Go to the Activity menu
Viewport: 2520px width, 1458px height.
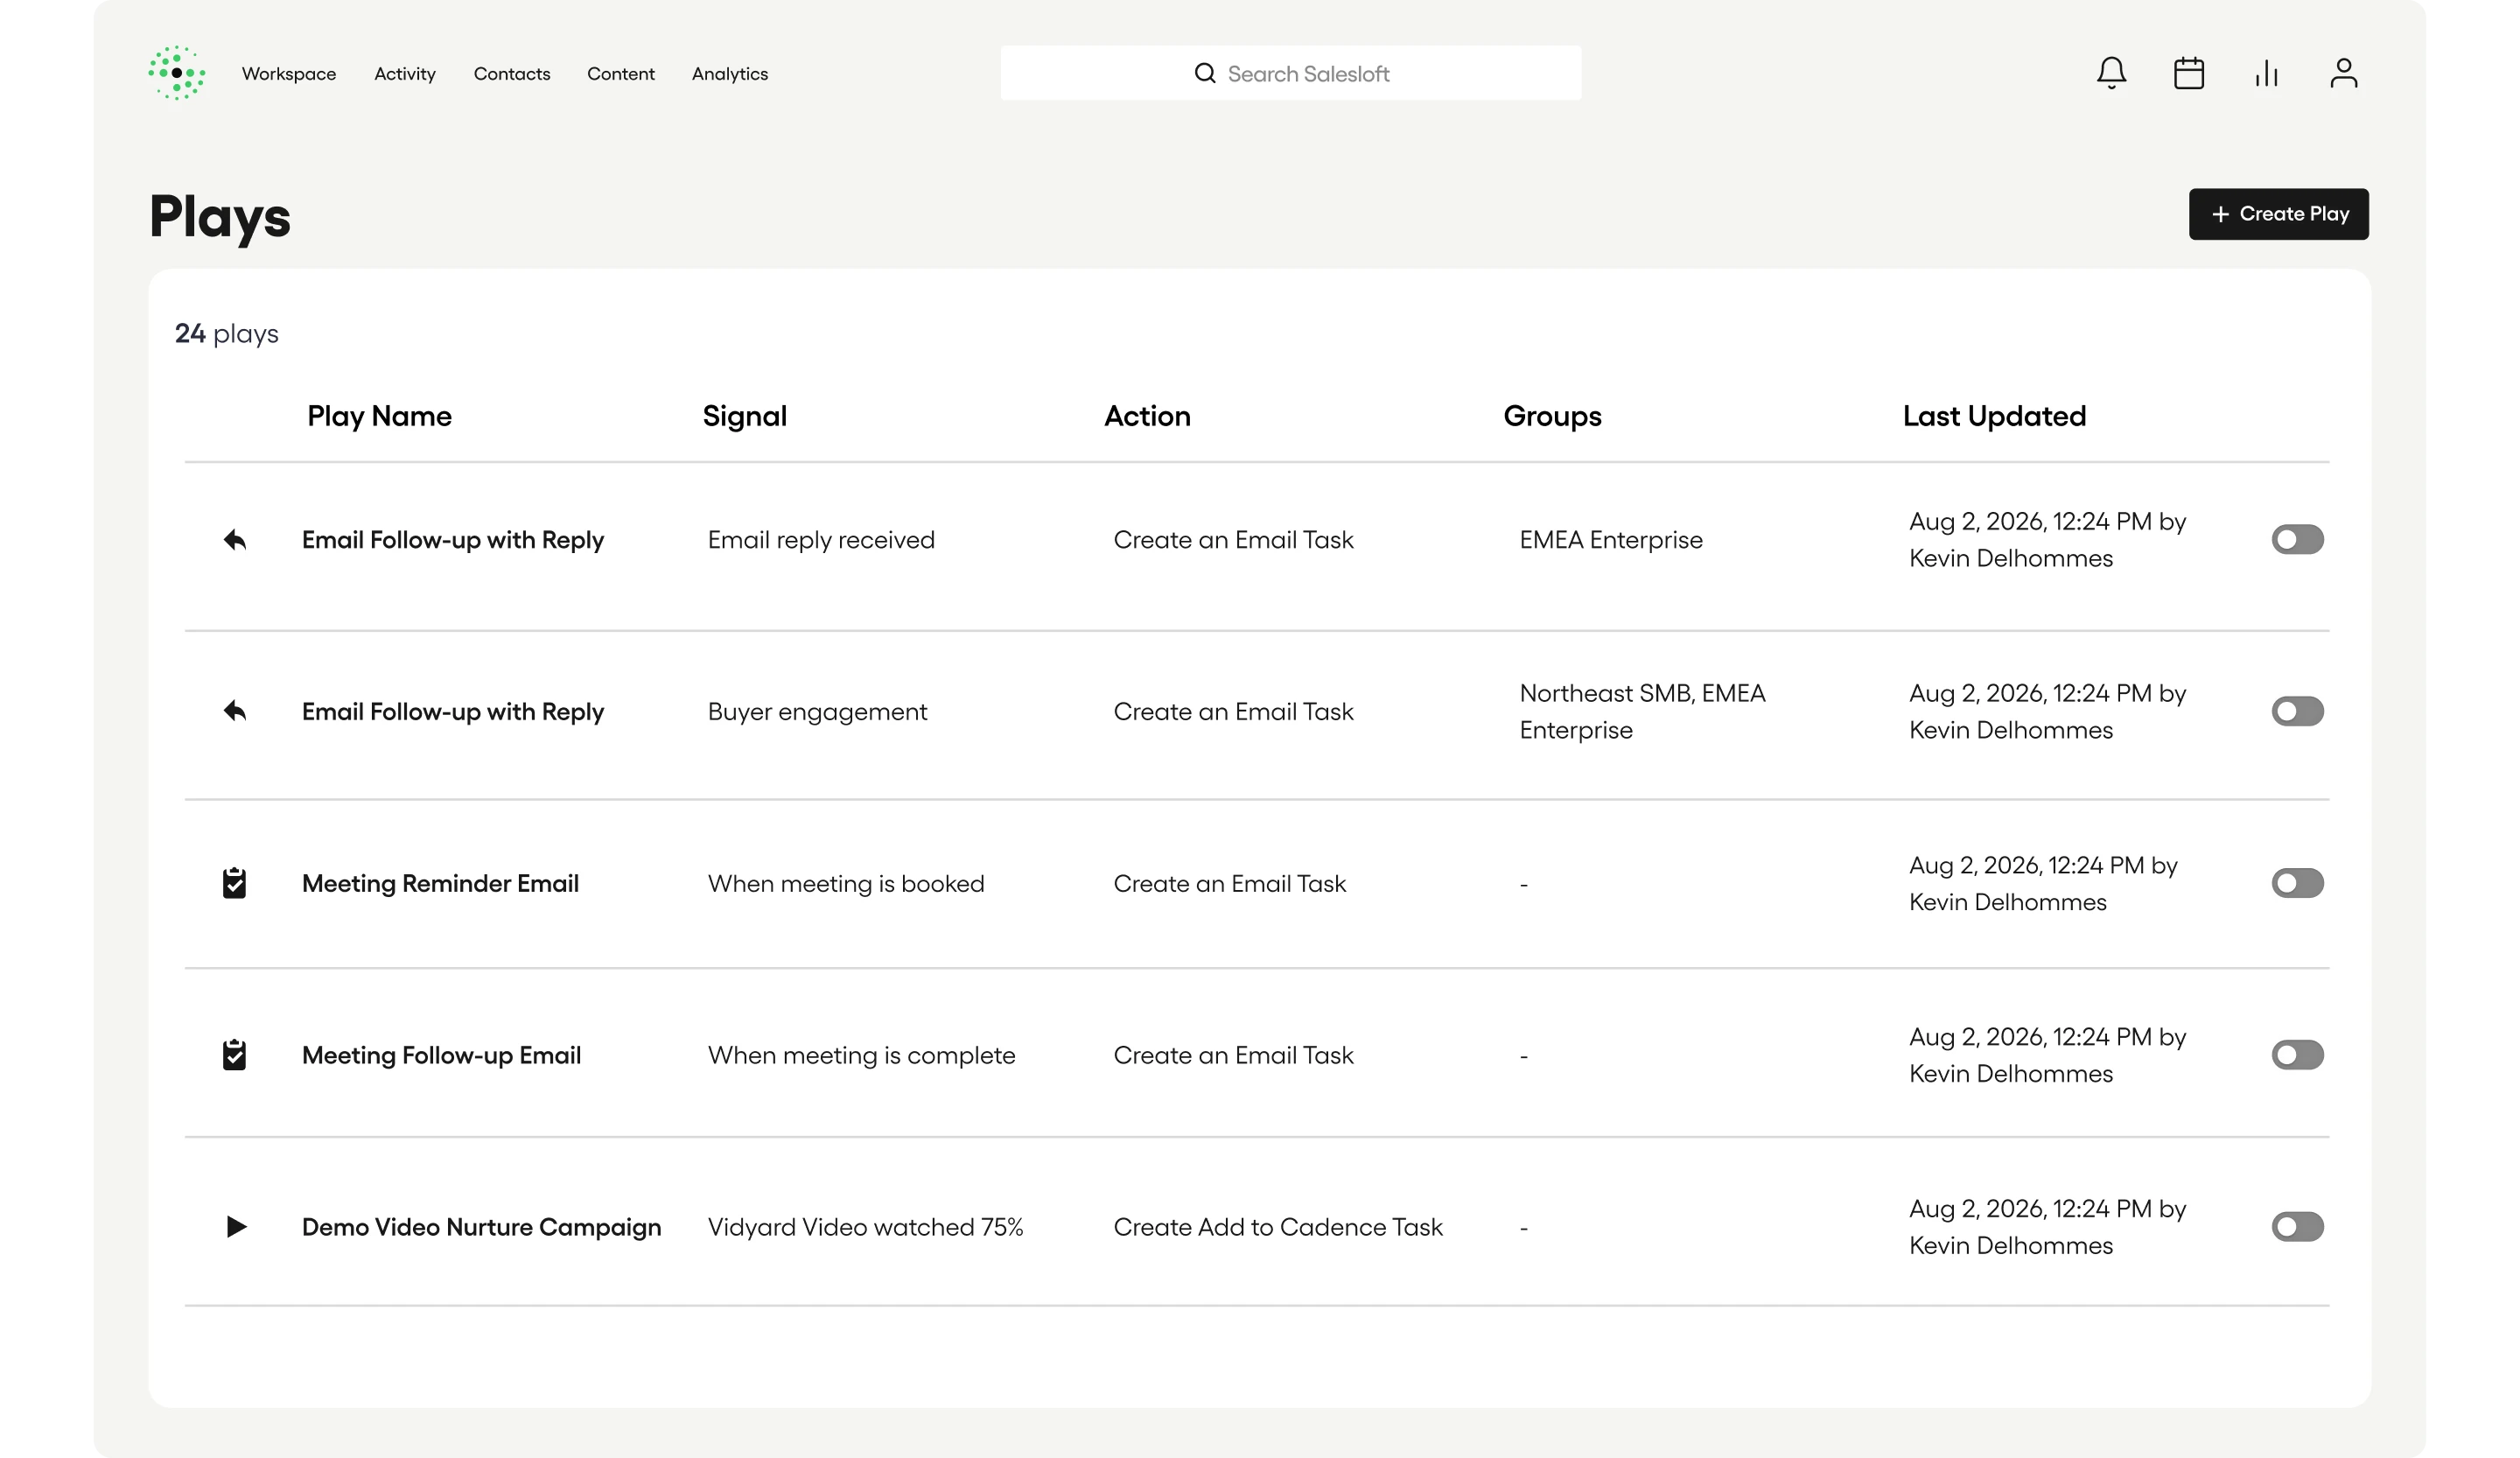405,74
